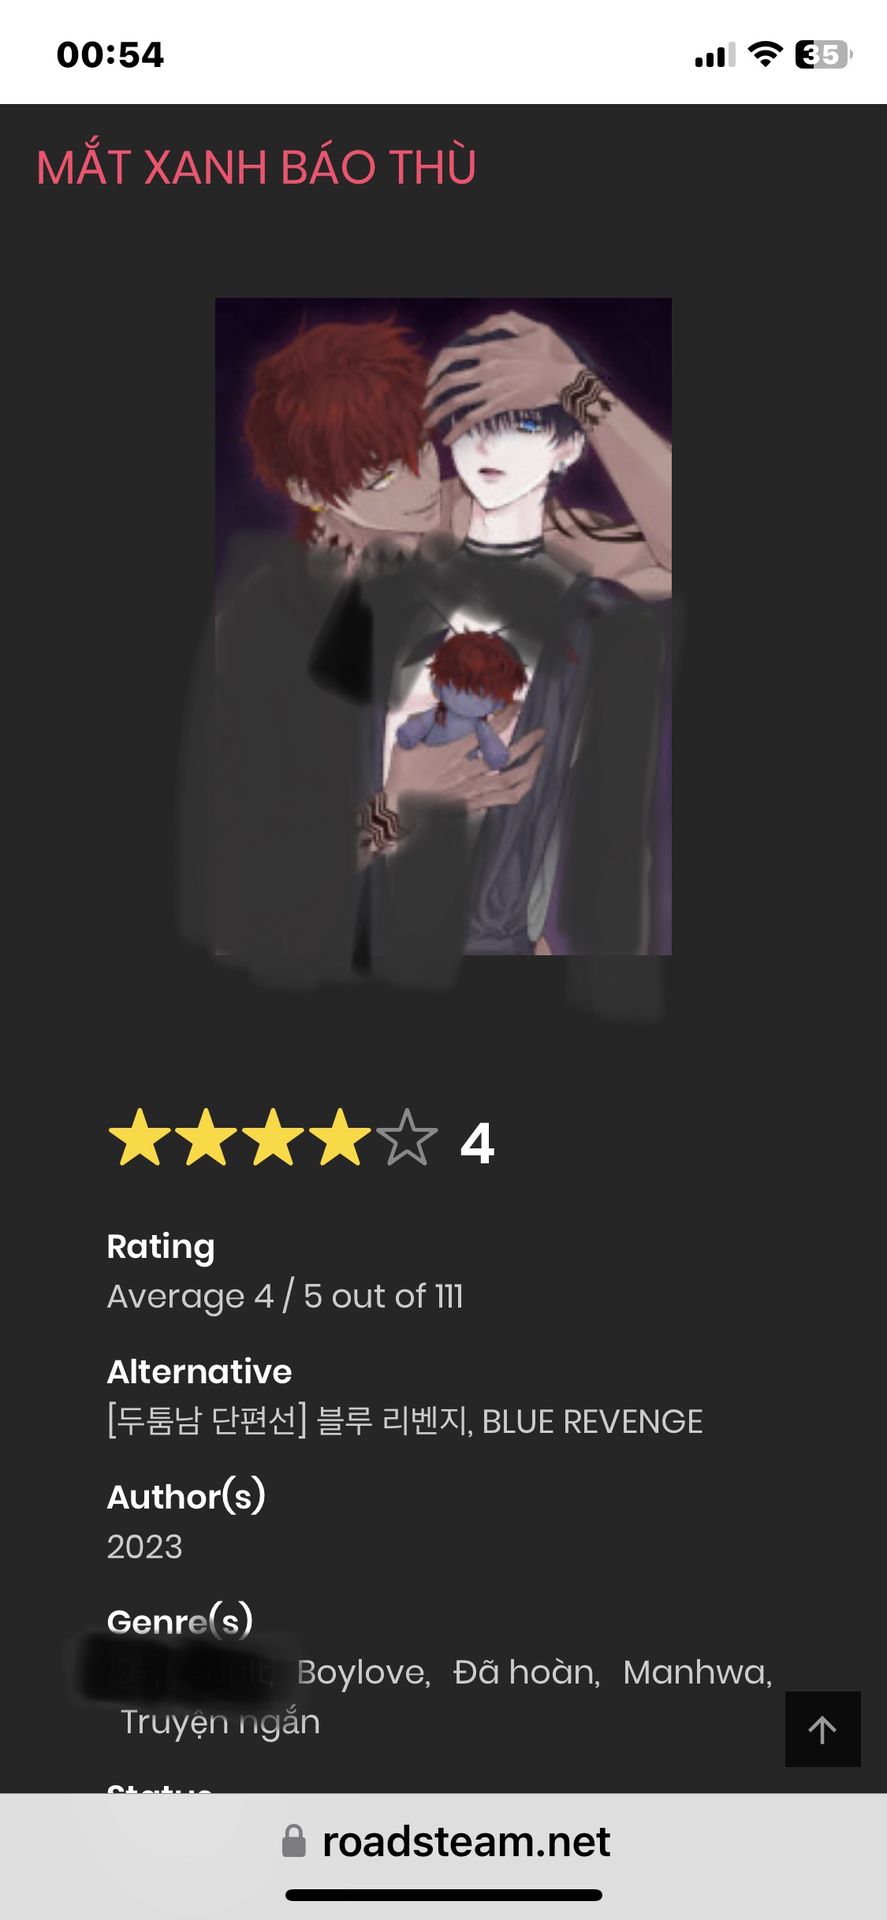The width and height of the screenshot is (887, 1920).
Task: Give five stars via the empty star
Action: click(x=407, y=1138)
